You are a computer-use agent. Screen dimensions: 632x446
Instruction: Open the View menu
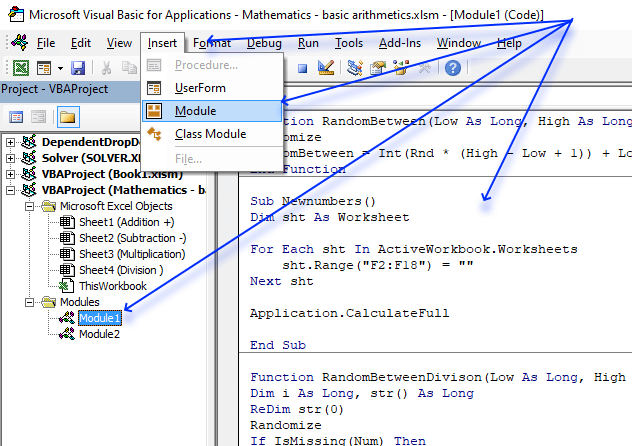click(x=119, y=43)
